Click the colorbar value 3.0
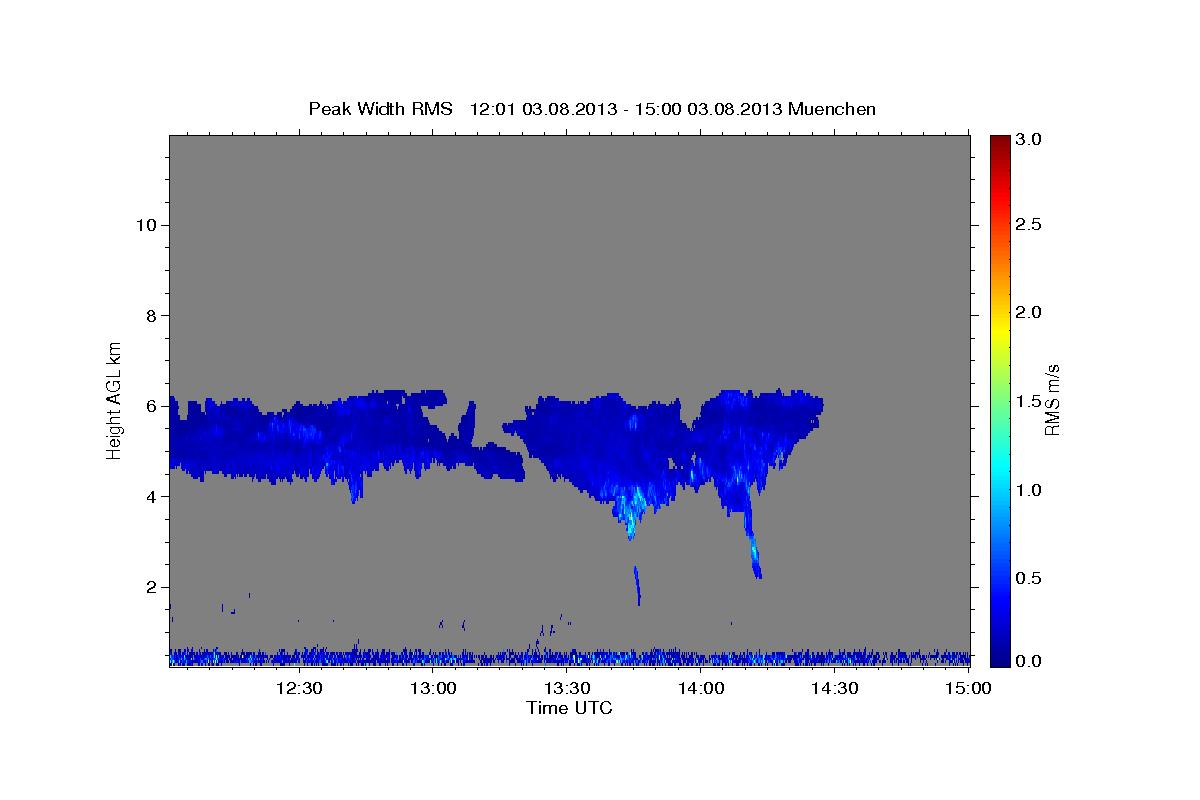This screenshot has height=800, width=1200. 1029,139
